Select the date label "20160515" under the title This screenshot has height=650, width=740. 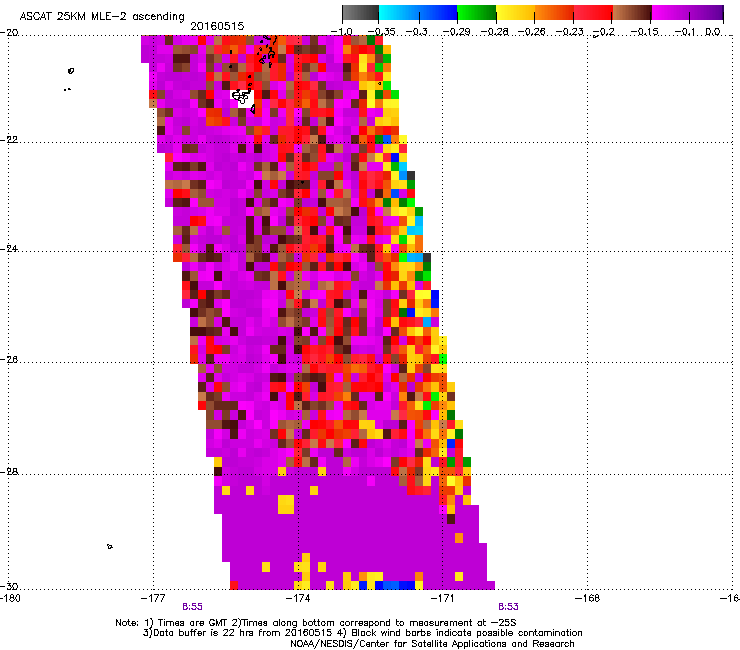tap(217, 26)
